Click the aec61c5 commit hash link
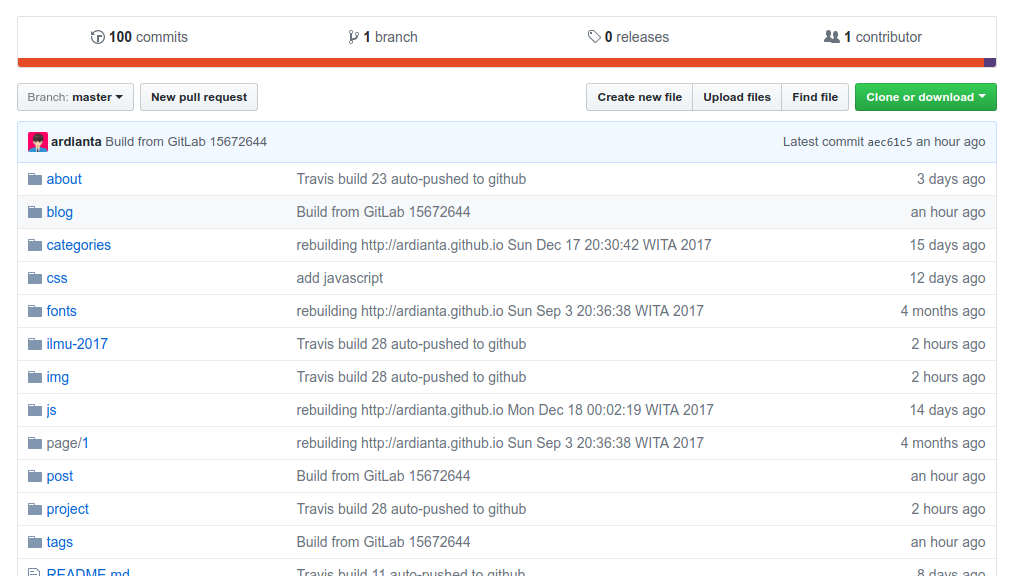This screenshot has width=1018, height=576. (890, 142)
